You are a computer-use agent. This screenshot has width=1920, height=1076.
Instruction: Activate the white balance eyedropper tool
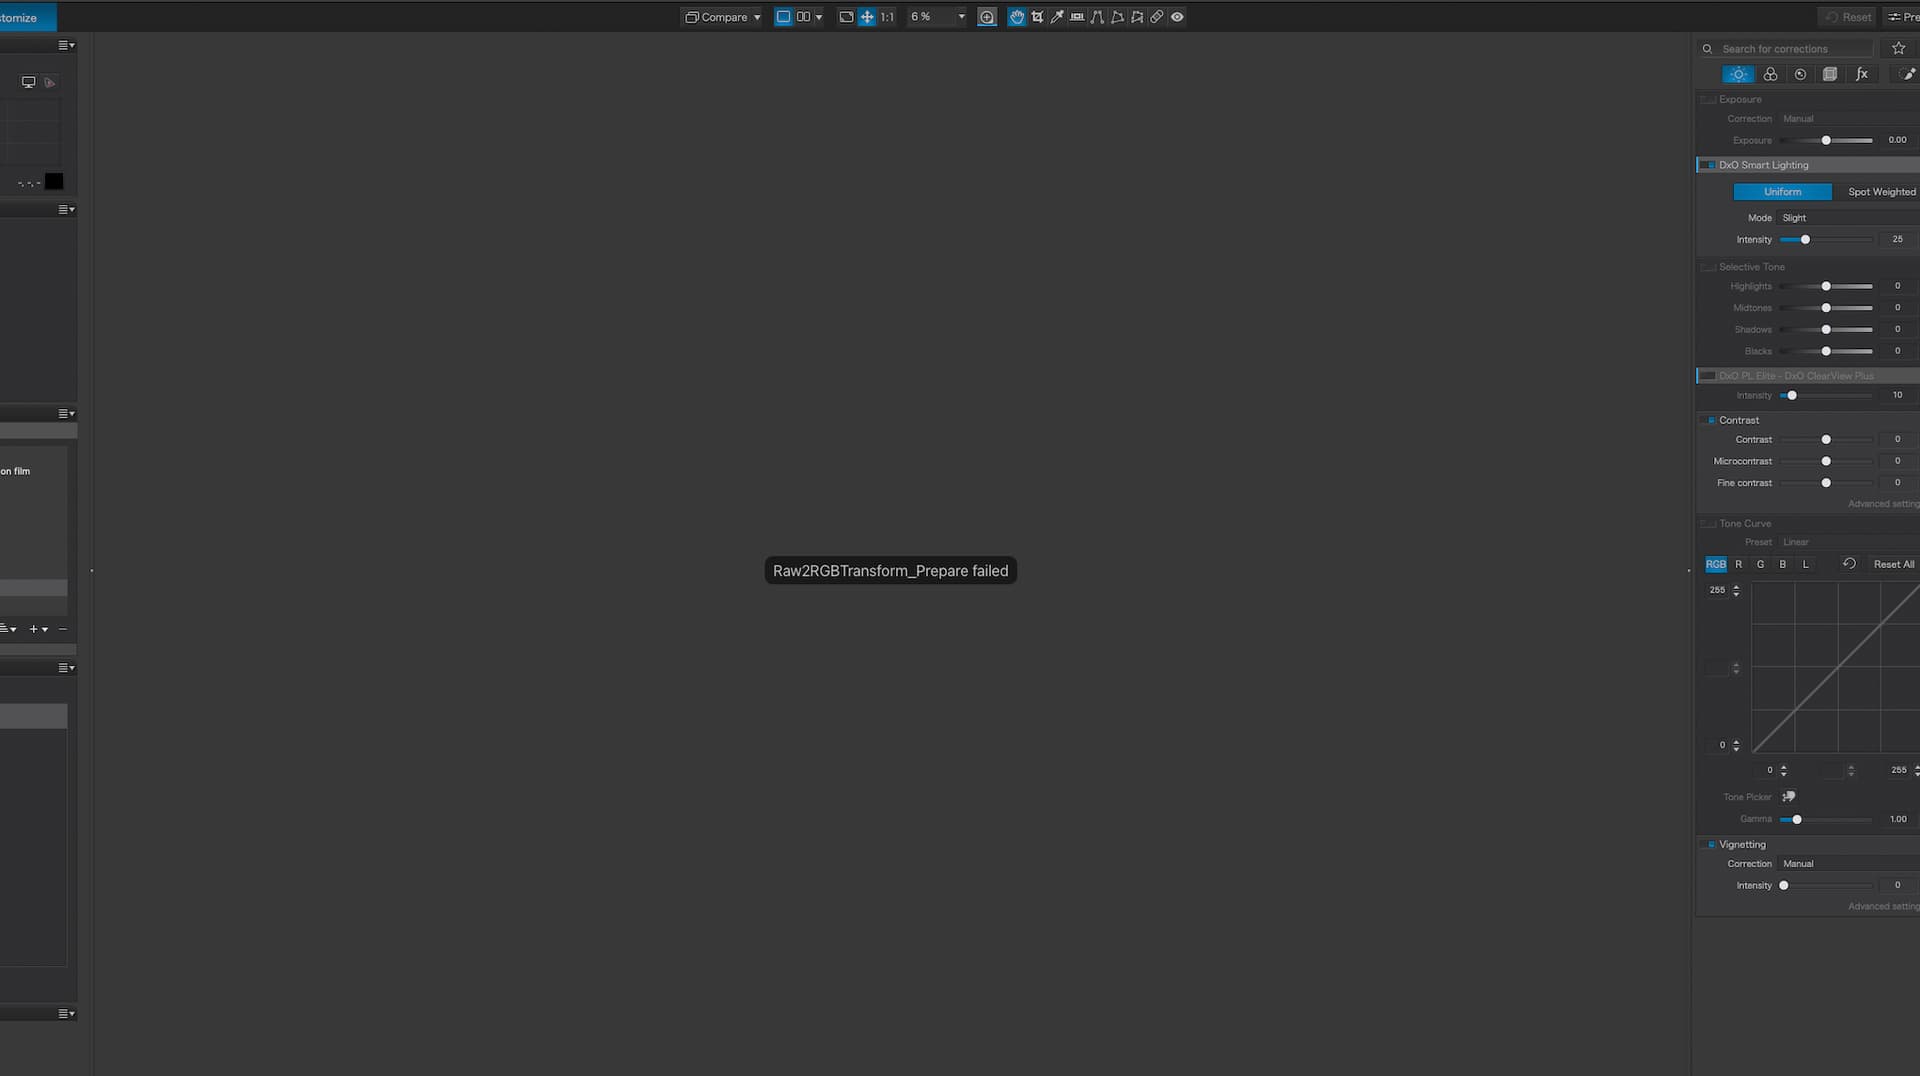click(1057, 17)
